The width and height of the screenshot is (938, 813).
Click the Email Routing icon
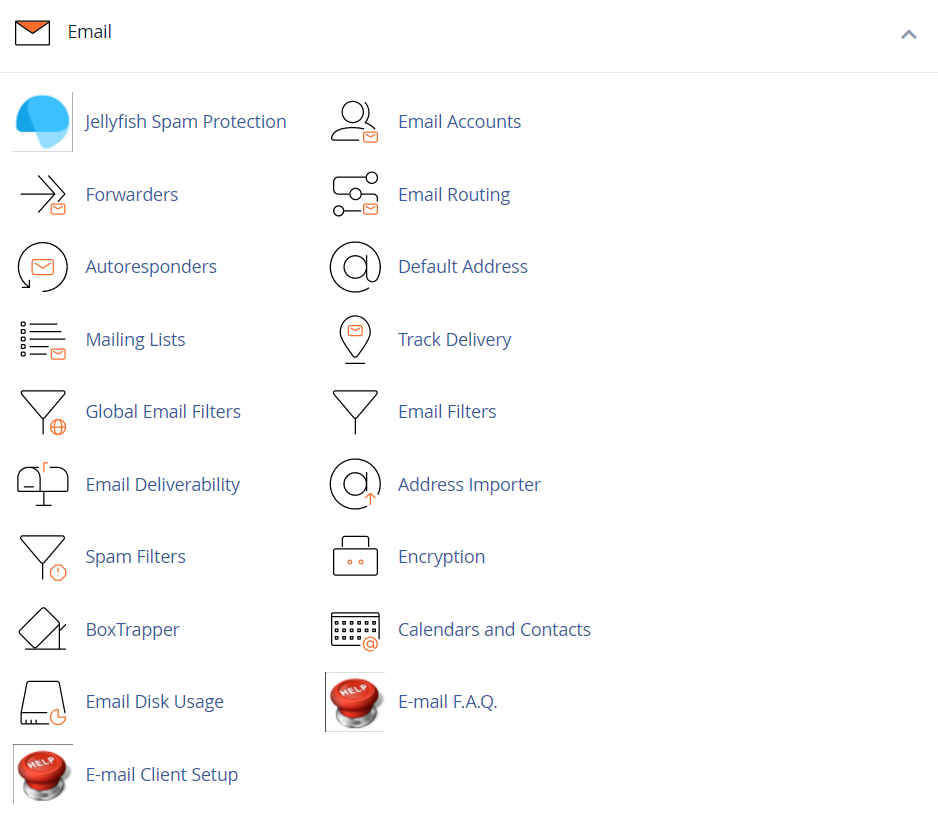click(355, 195)
